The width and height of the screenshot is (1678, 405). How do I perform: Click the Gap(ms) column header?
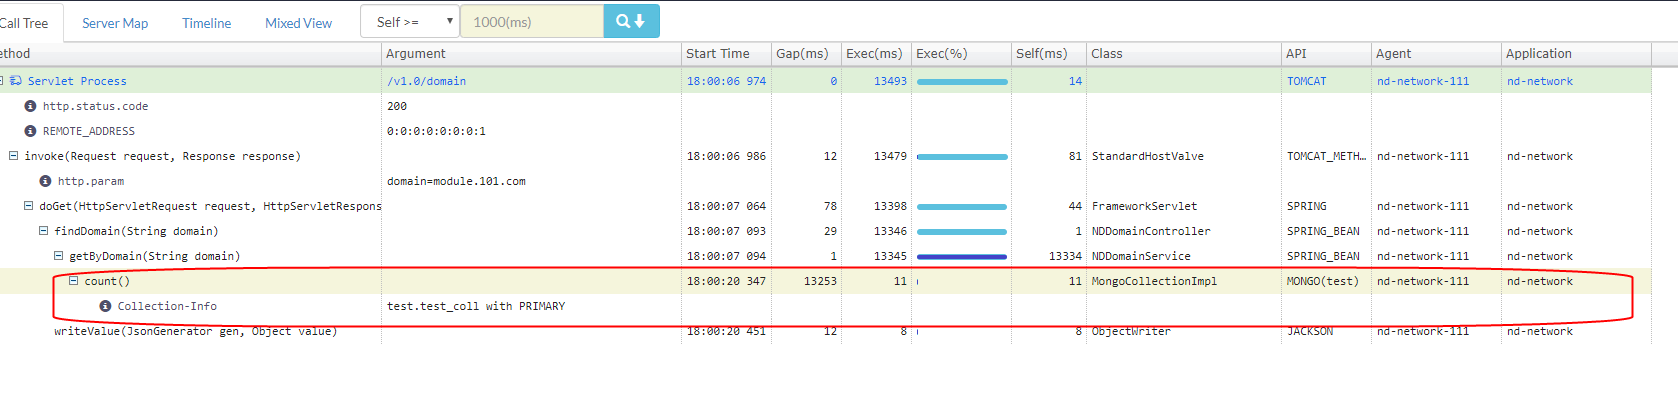tap(806, 54)
